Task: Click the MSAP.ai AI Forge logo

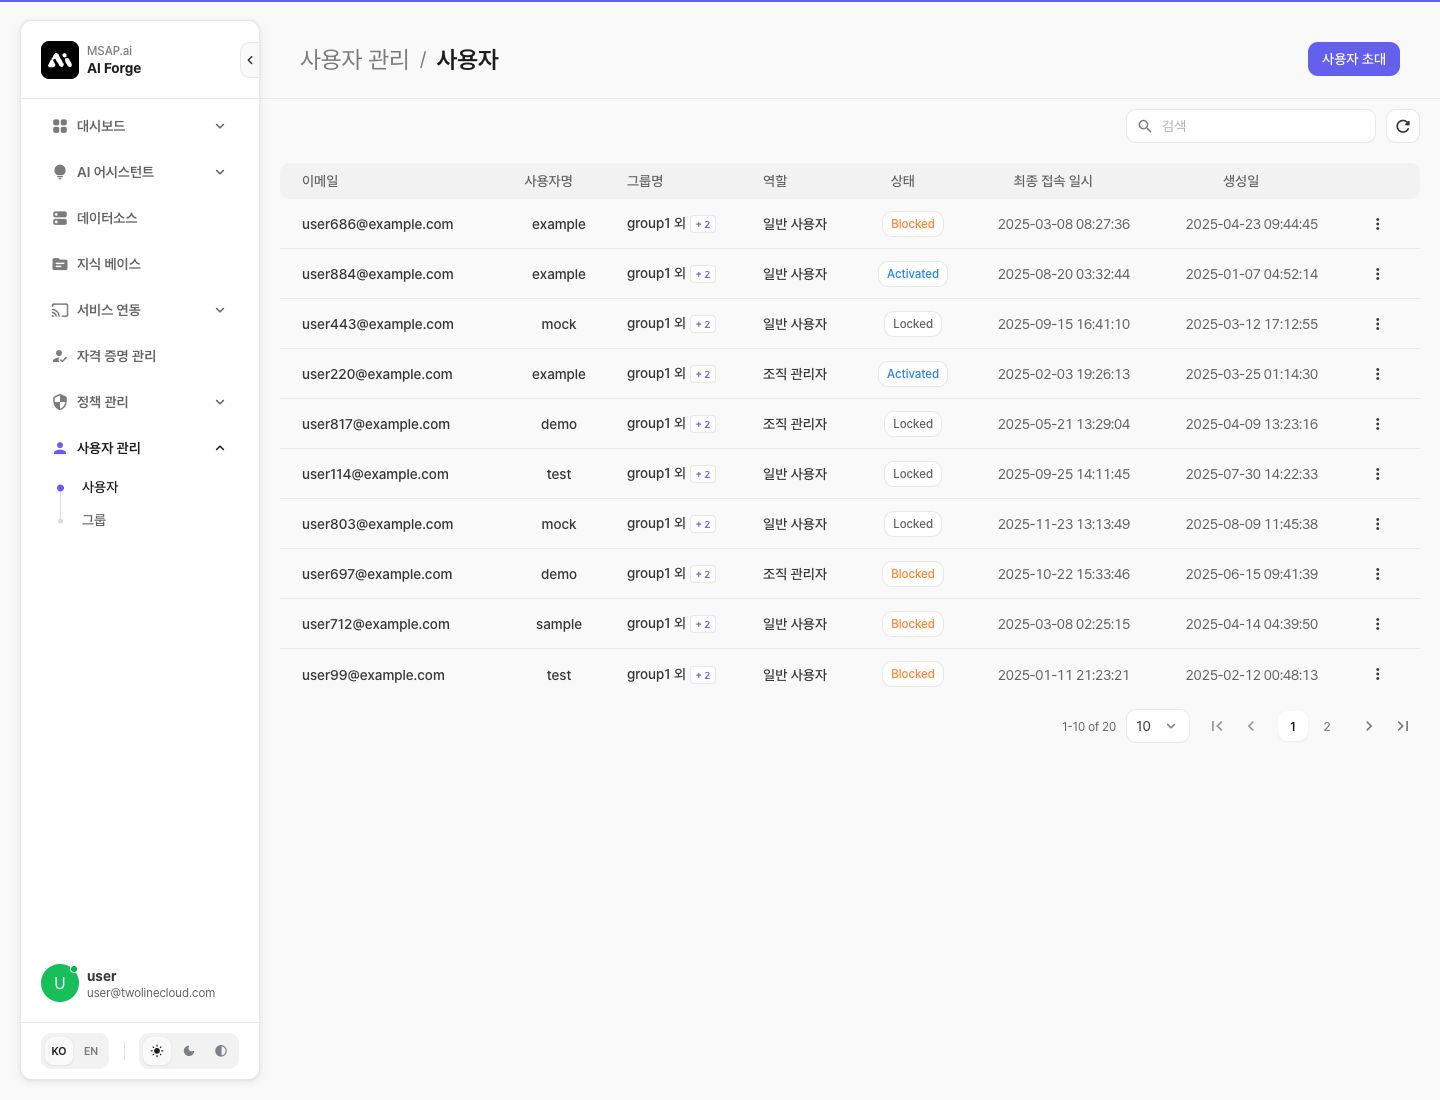Action: (x=60, y=60)
